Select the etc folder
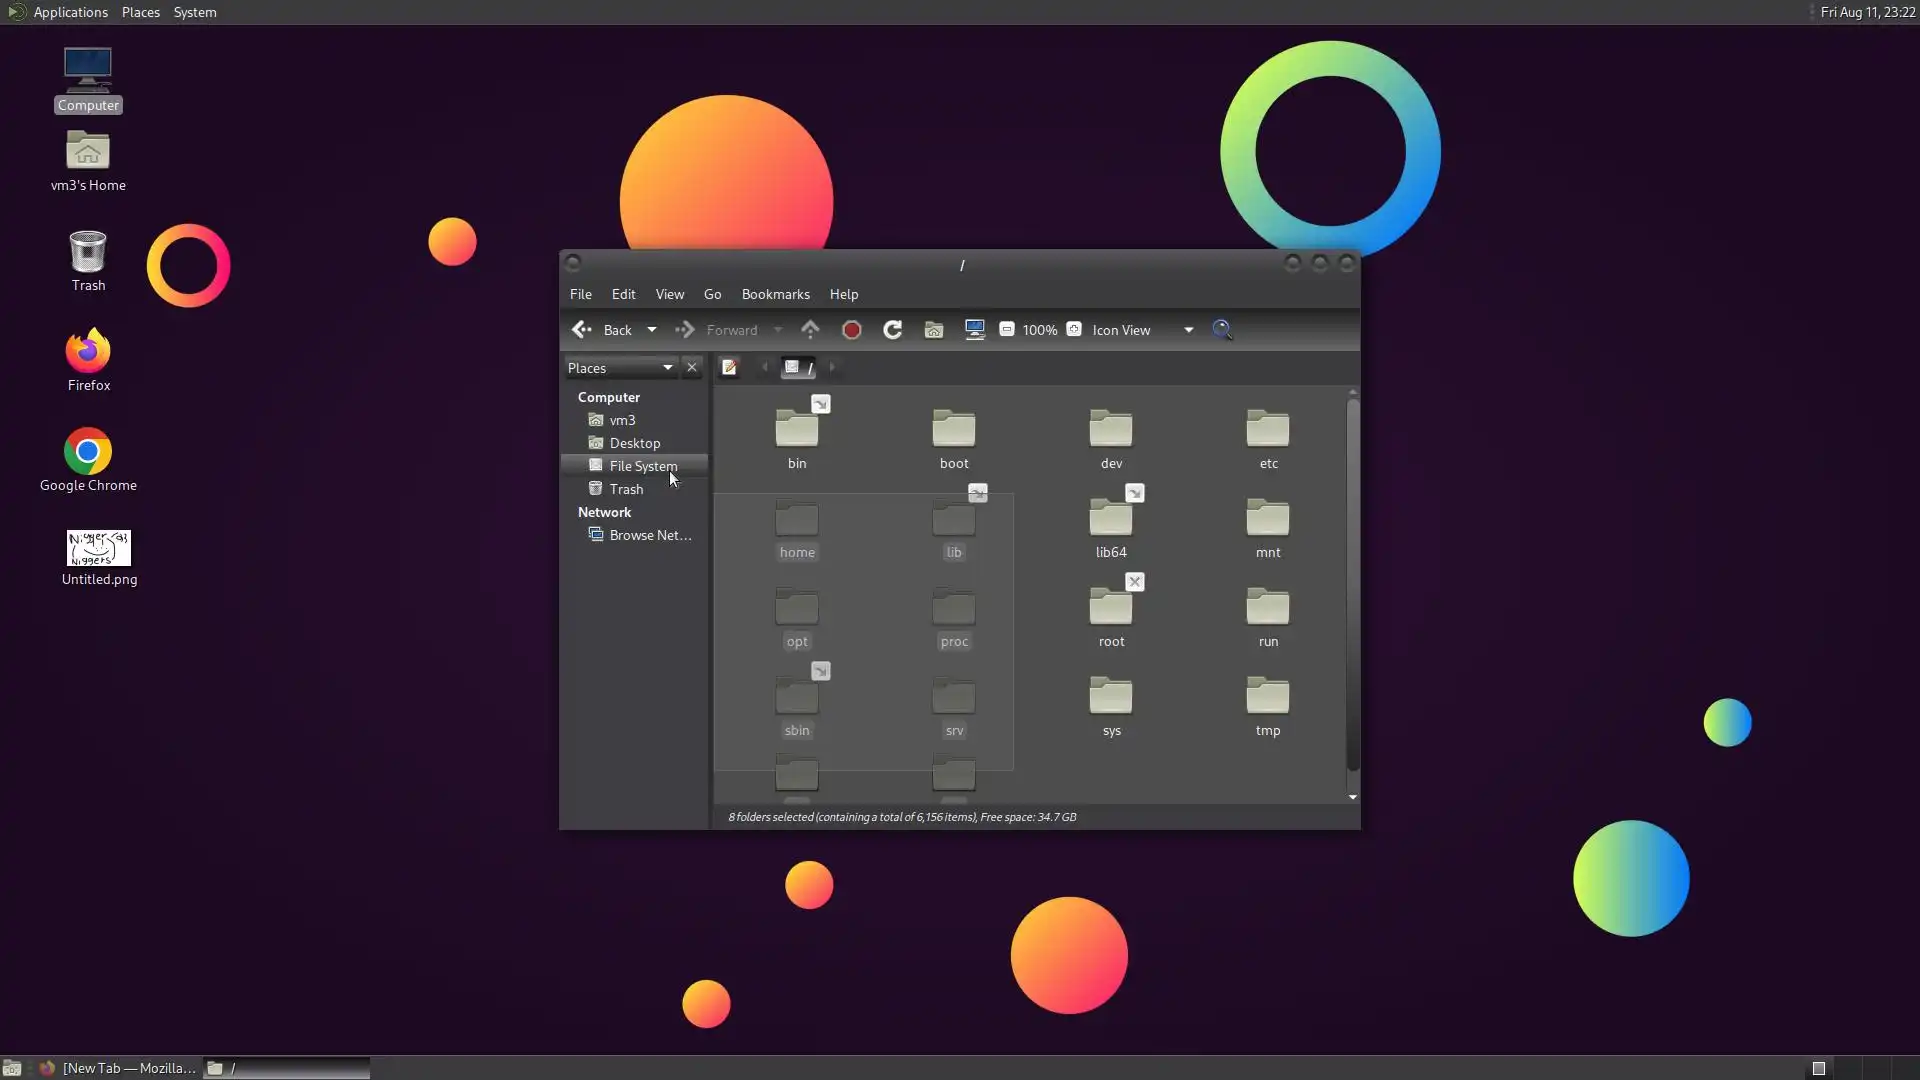The image size is (1920, 1080). click(1267, 438)
